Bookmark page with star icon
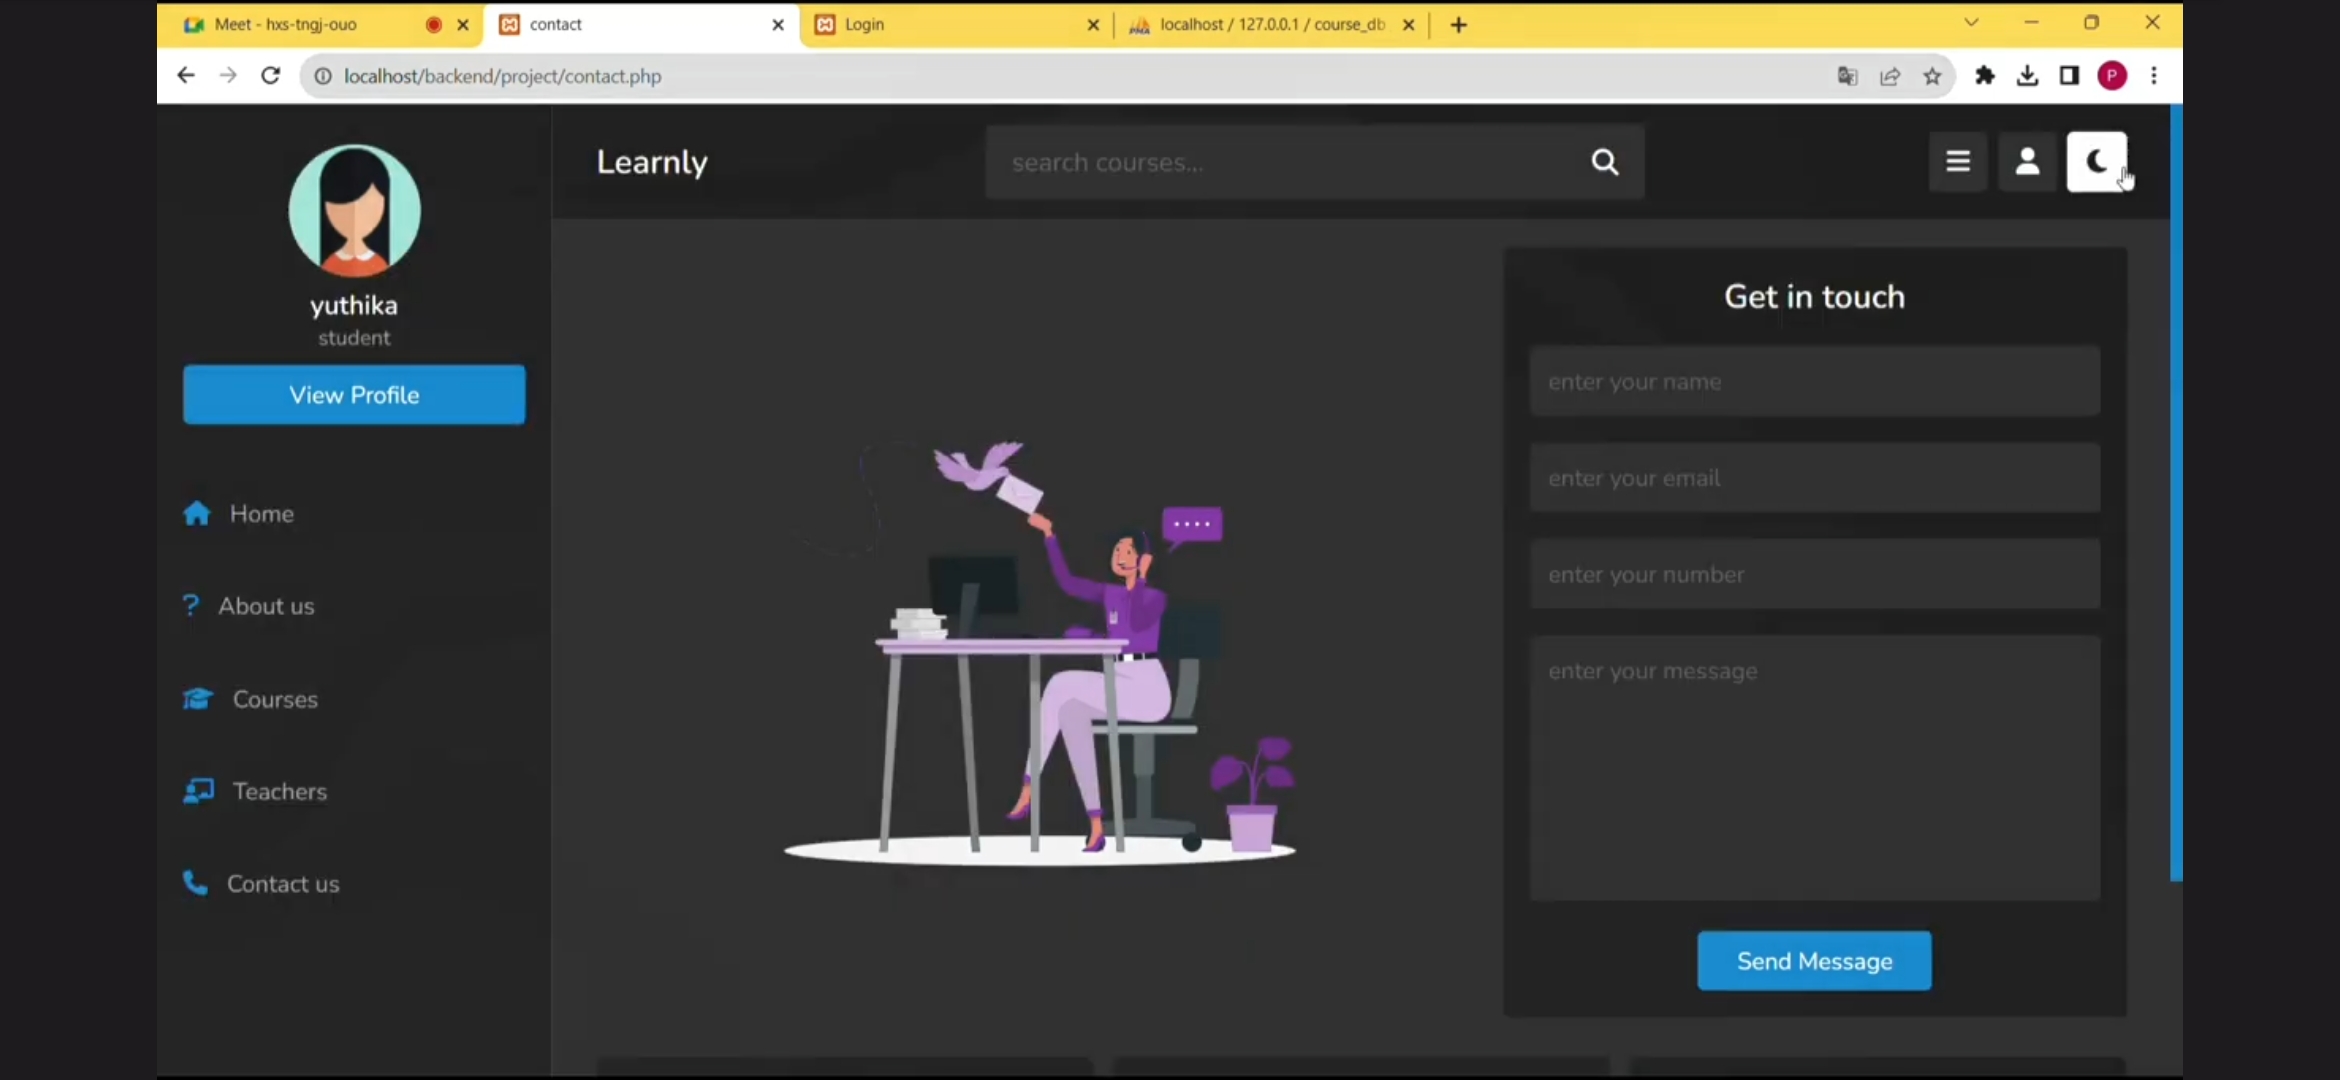The height and width of the screenshot is (1080, 2340). pos(1932,76)
